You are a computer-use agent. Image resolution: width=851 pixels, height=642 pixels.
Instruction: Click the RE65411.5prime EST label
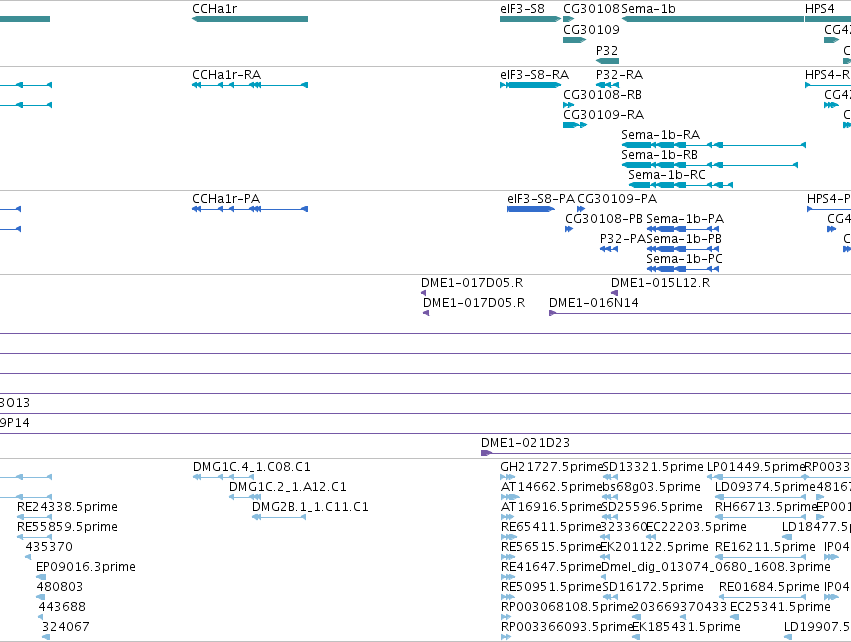tap(551, 527)
